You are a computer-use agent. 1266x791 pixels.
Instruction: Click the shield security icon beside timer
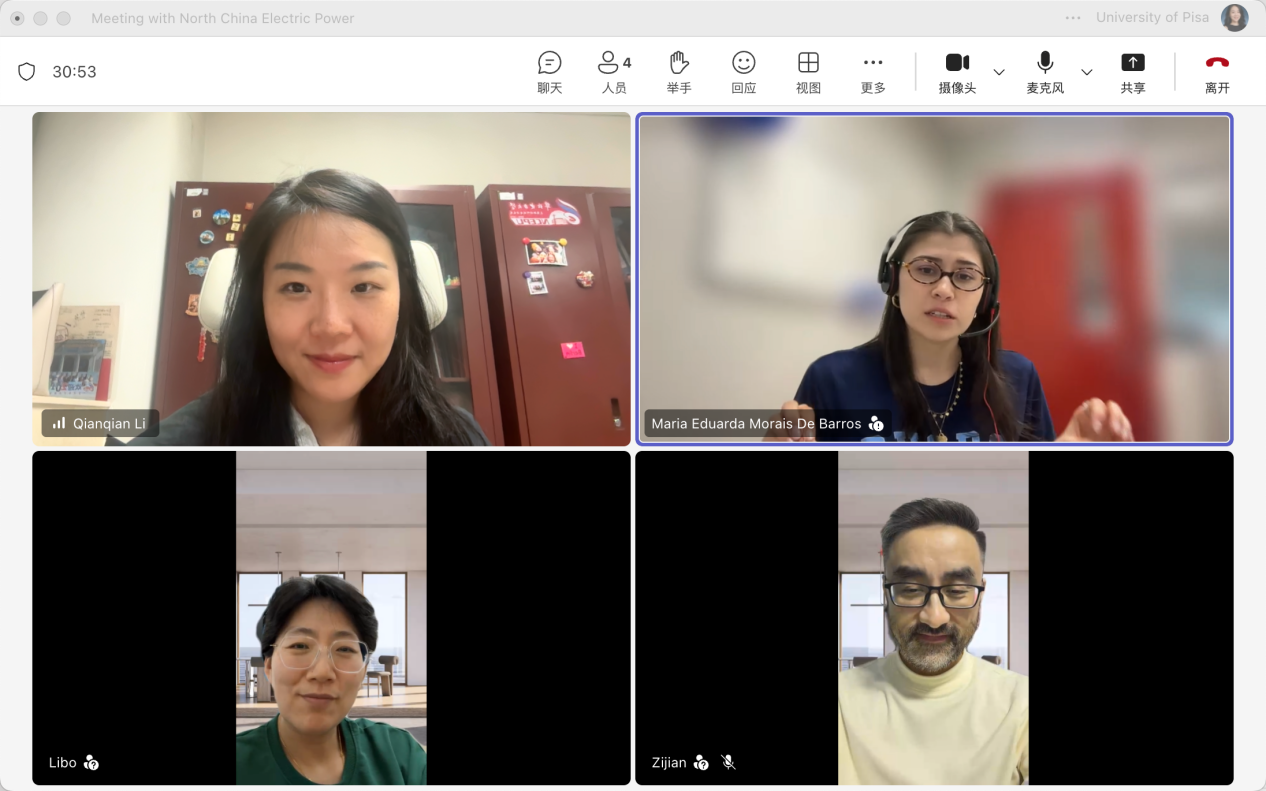click(x=27, y=72)
